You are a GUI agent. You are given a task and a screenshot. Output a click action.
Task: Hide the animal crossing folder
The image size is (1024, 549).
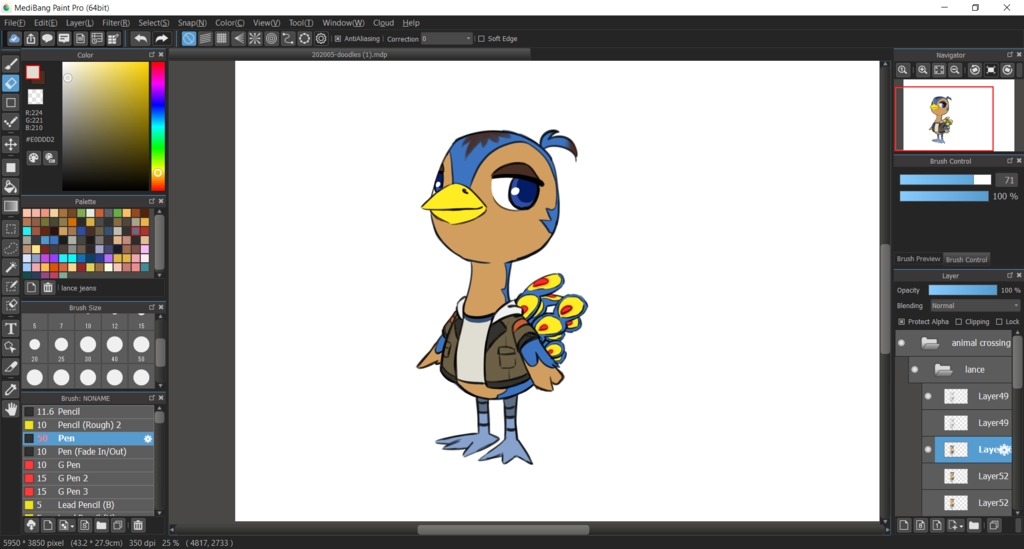(901, 343)
